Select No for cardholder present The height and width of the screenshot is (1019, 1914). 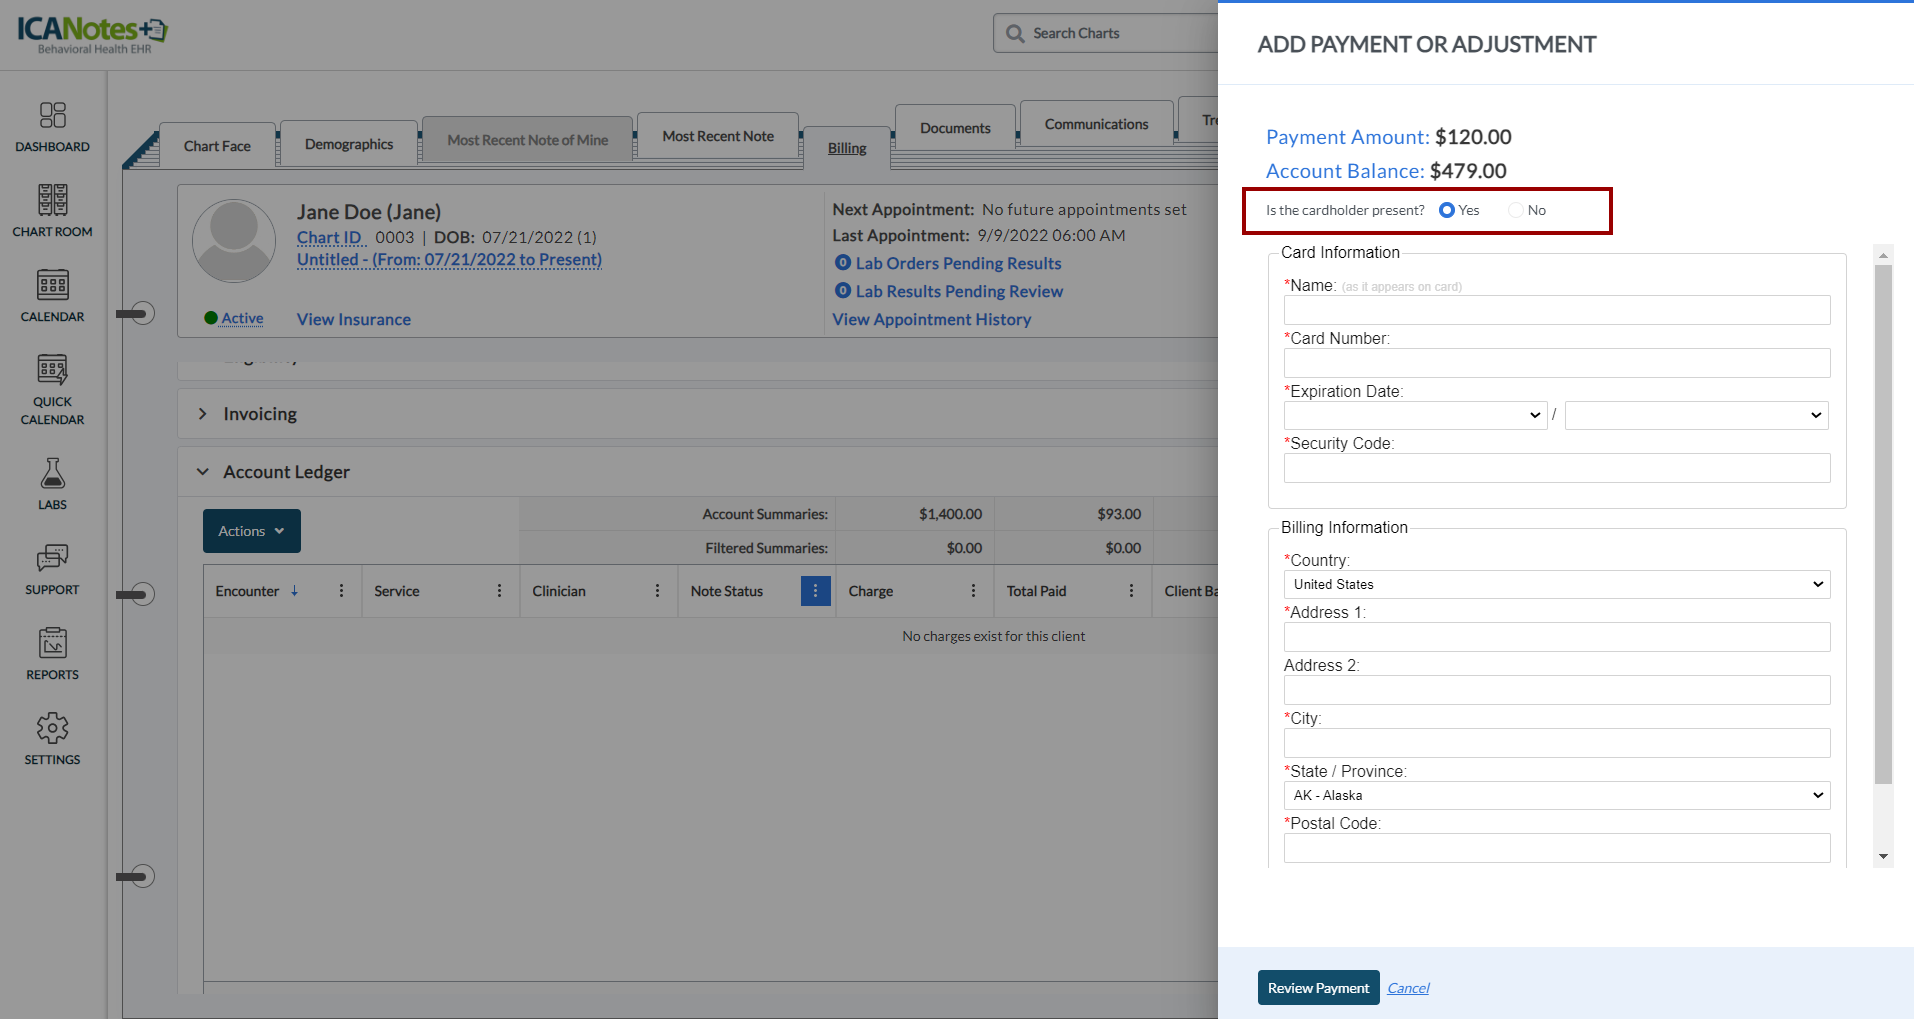tap(1516, 210)
